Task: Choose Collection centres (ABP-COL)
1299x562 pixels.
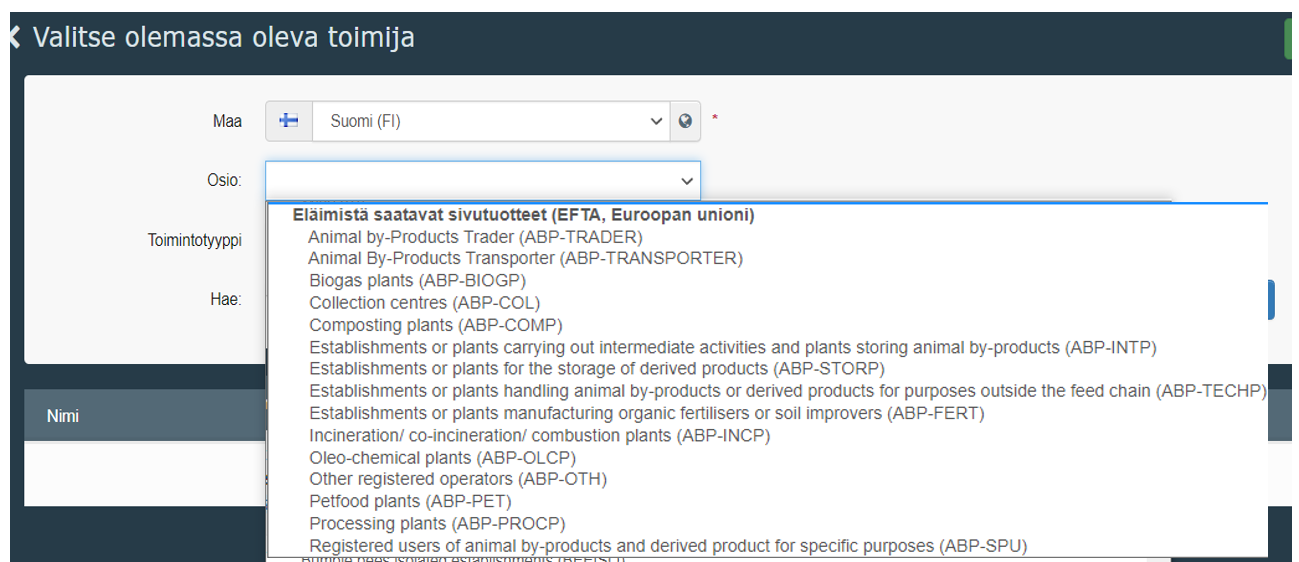Action: pyautogui.click(x=424, y=302)
